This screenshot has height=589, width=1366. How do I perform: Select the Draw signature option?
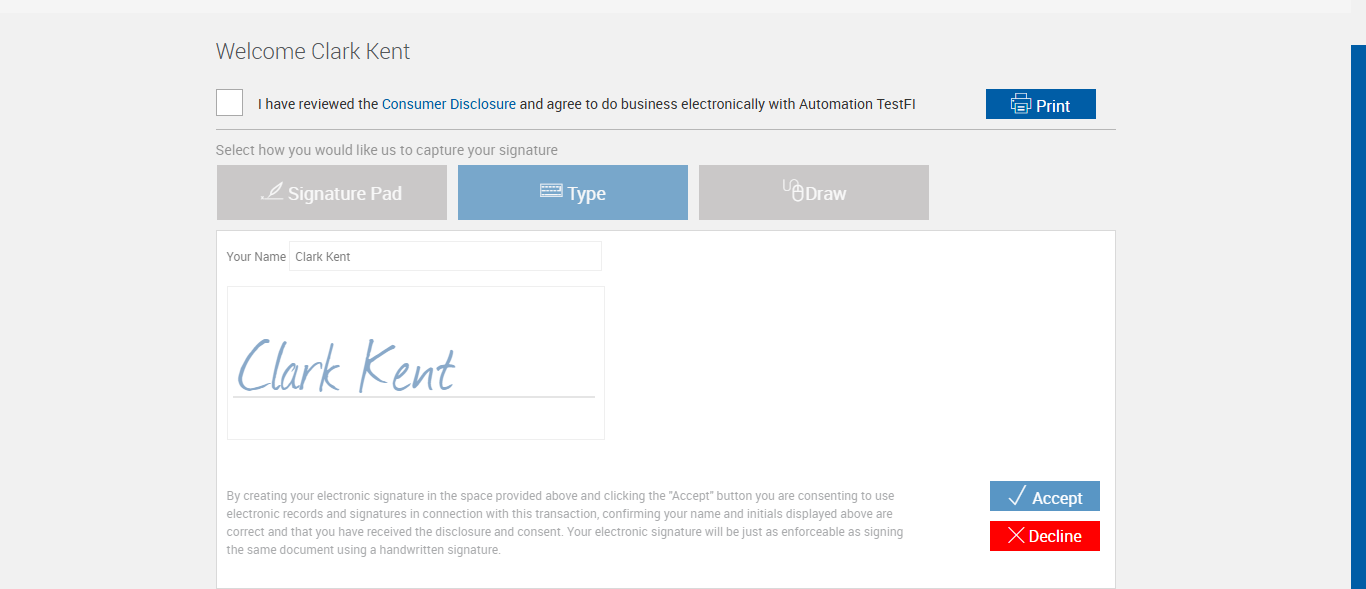(x=814, y=192)
